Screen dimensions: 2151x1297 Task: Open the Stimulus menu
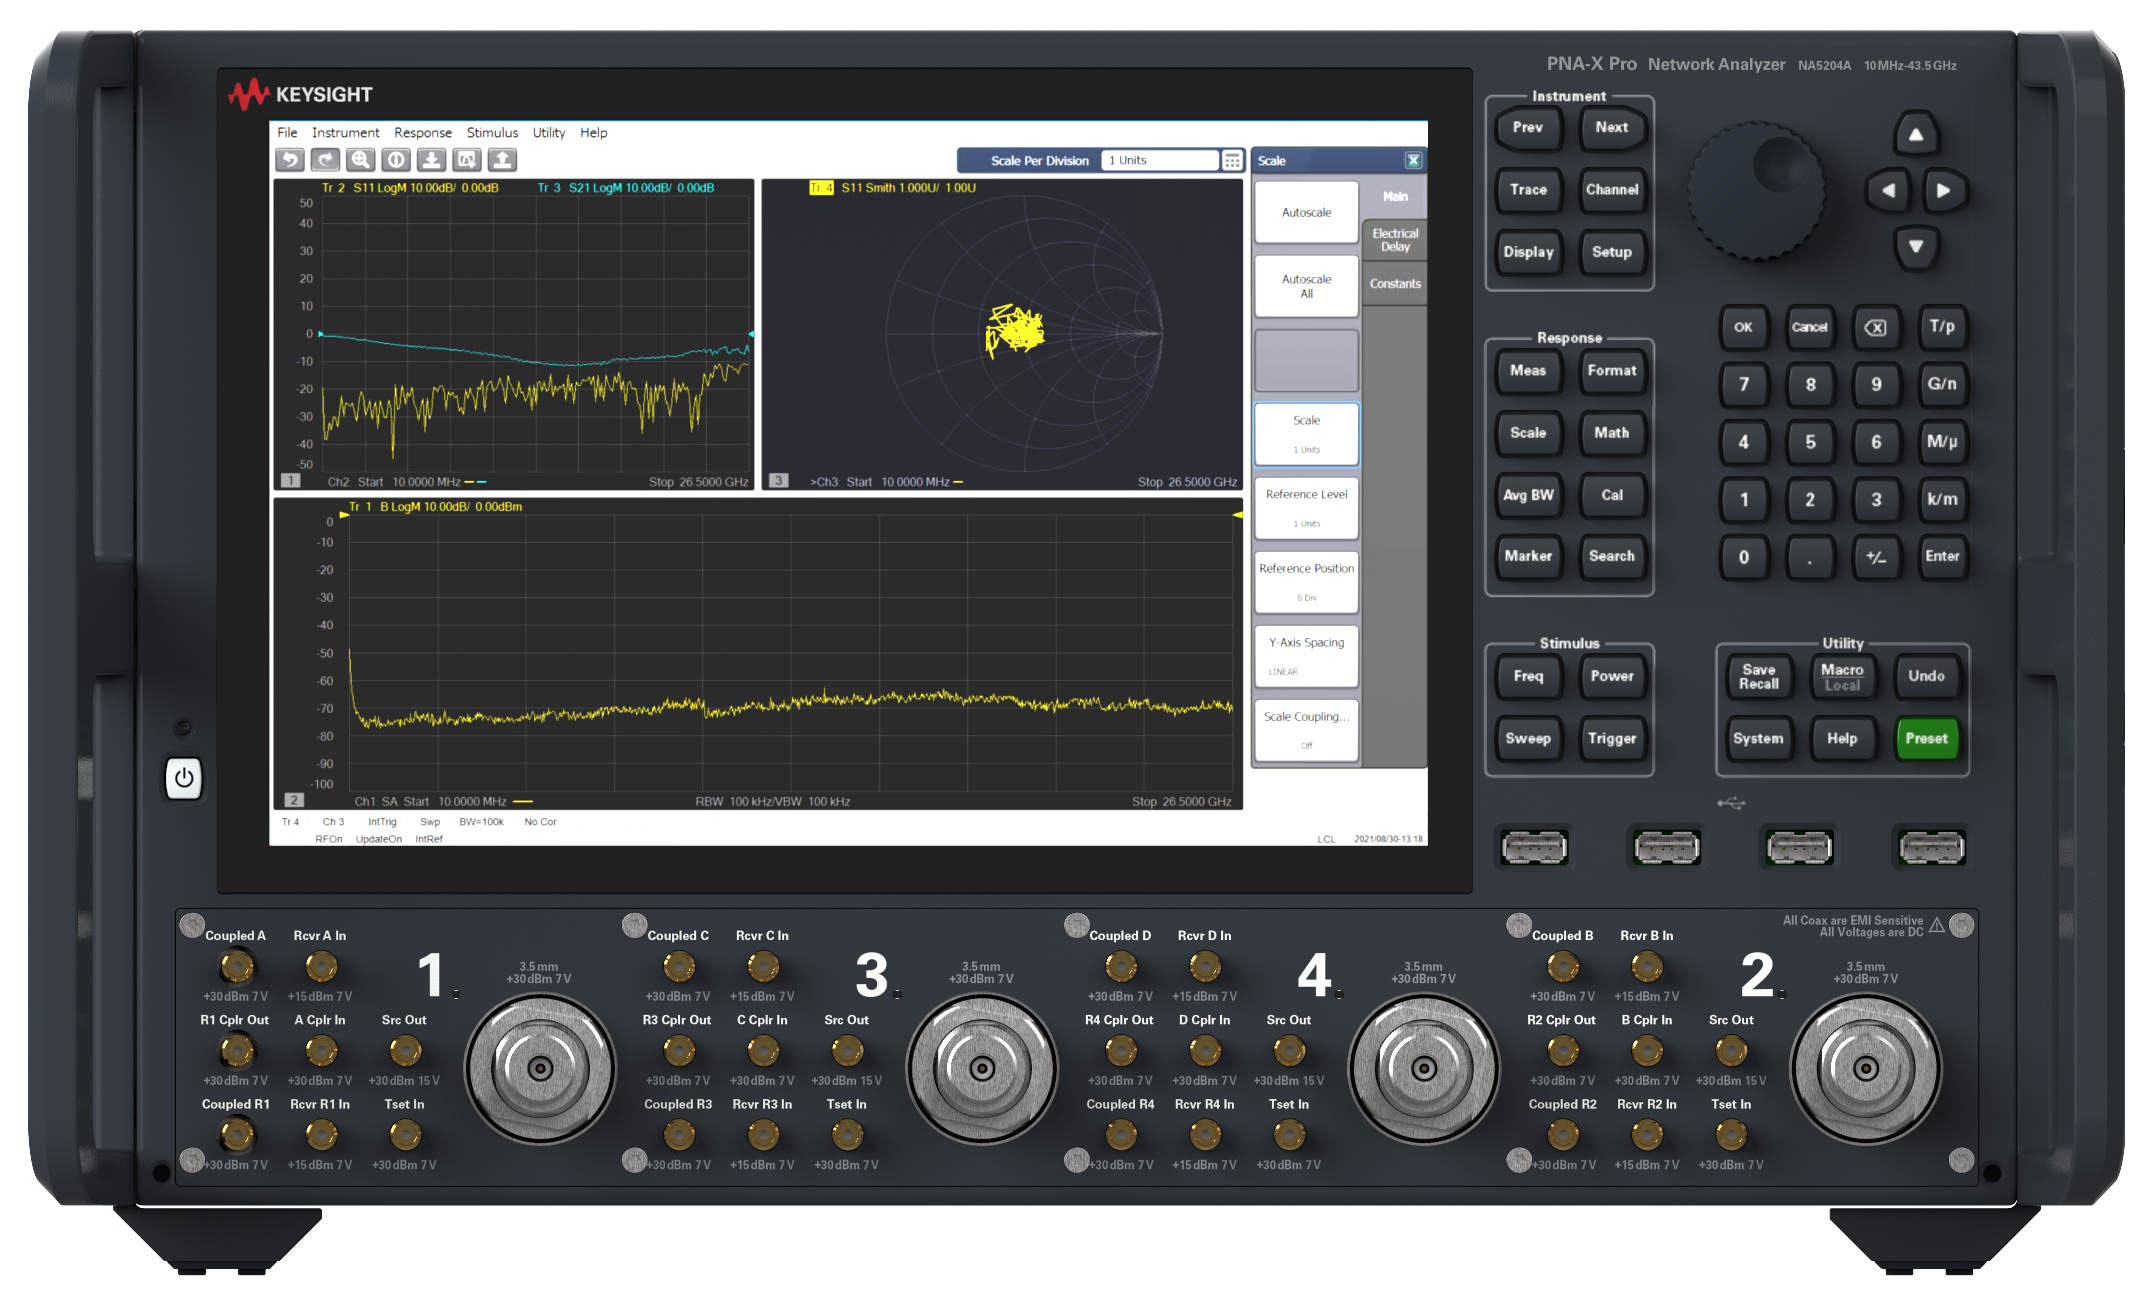(492, 132)
